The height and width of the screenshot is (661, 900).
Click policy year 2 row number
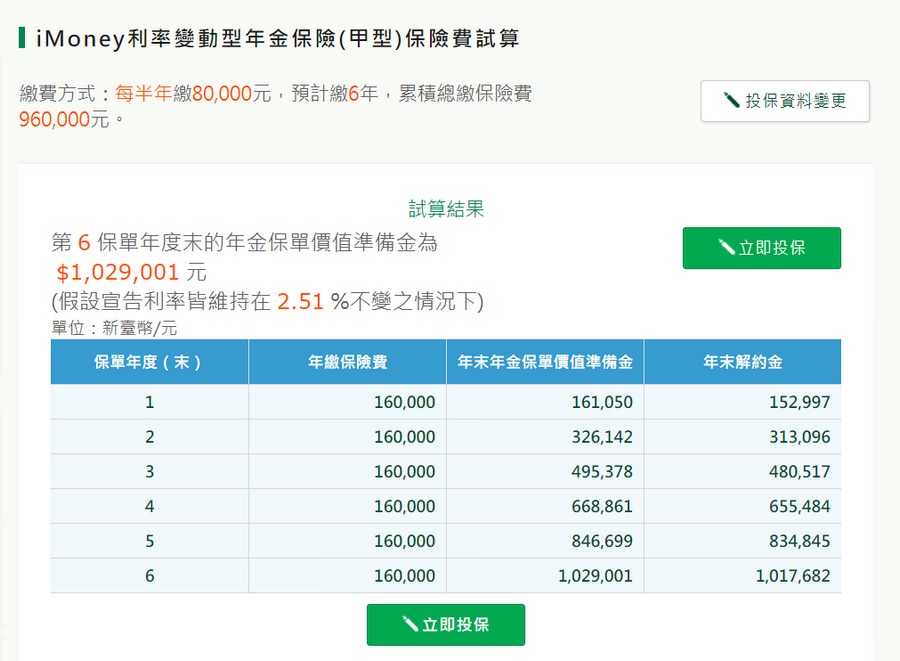click(149, 437)
